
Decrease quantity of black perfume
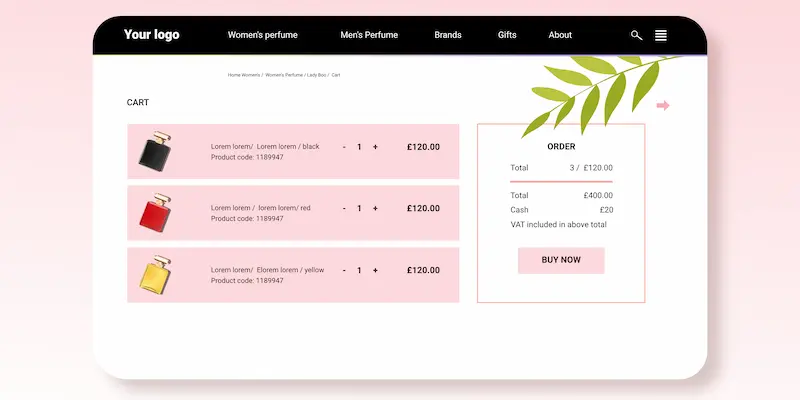[344, 147]
